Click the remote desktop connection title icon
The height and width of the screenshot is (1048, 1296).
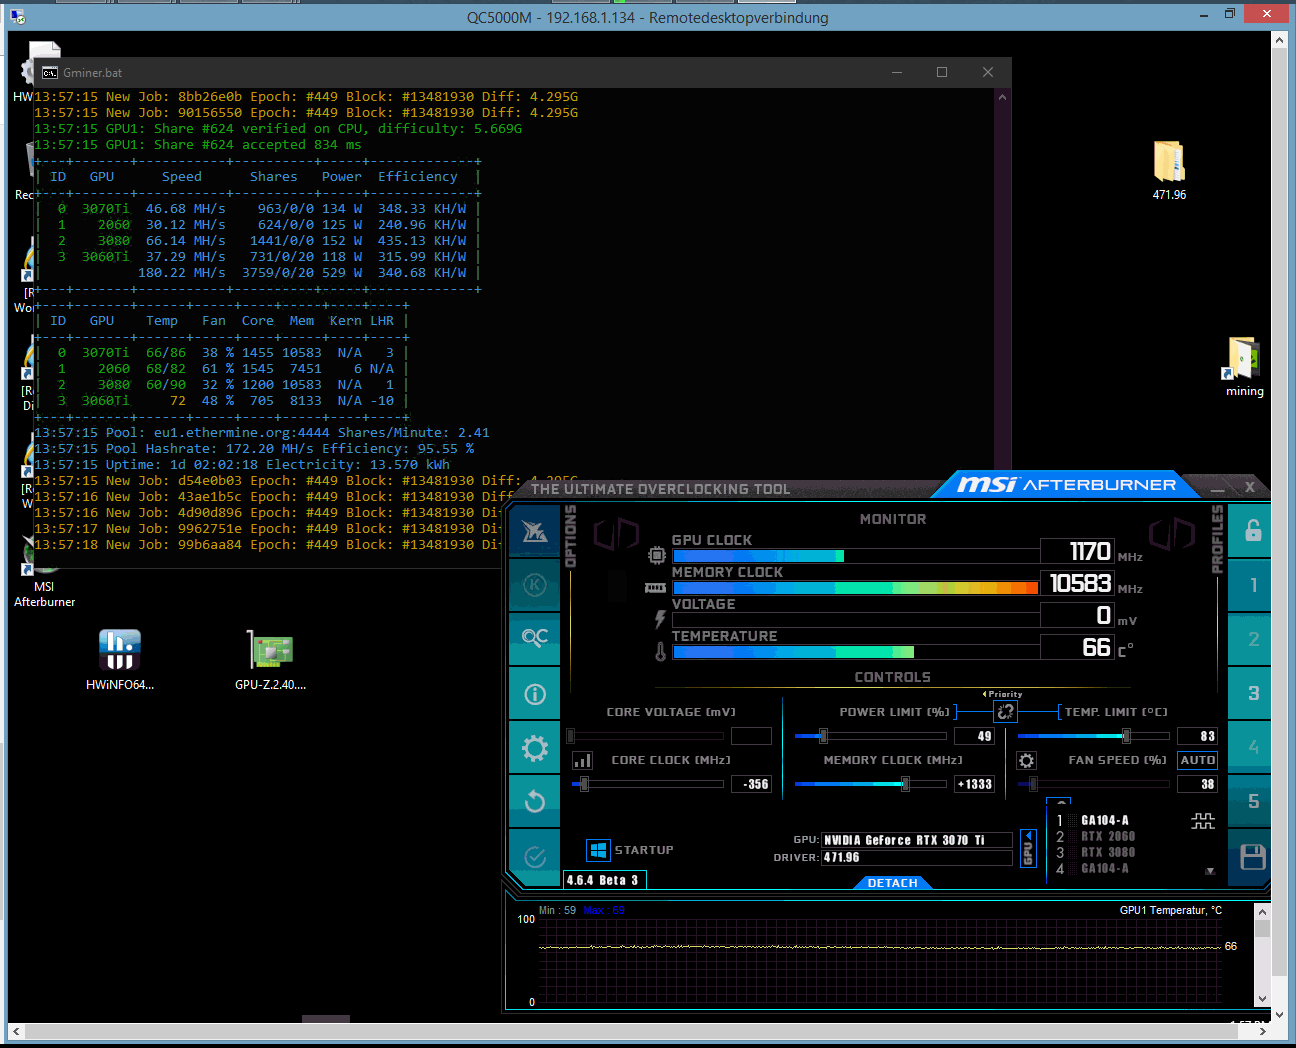click(x=17, y=16)
